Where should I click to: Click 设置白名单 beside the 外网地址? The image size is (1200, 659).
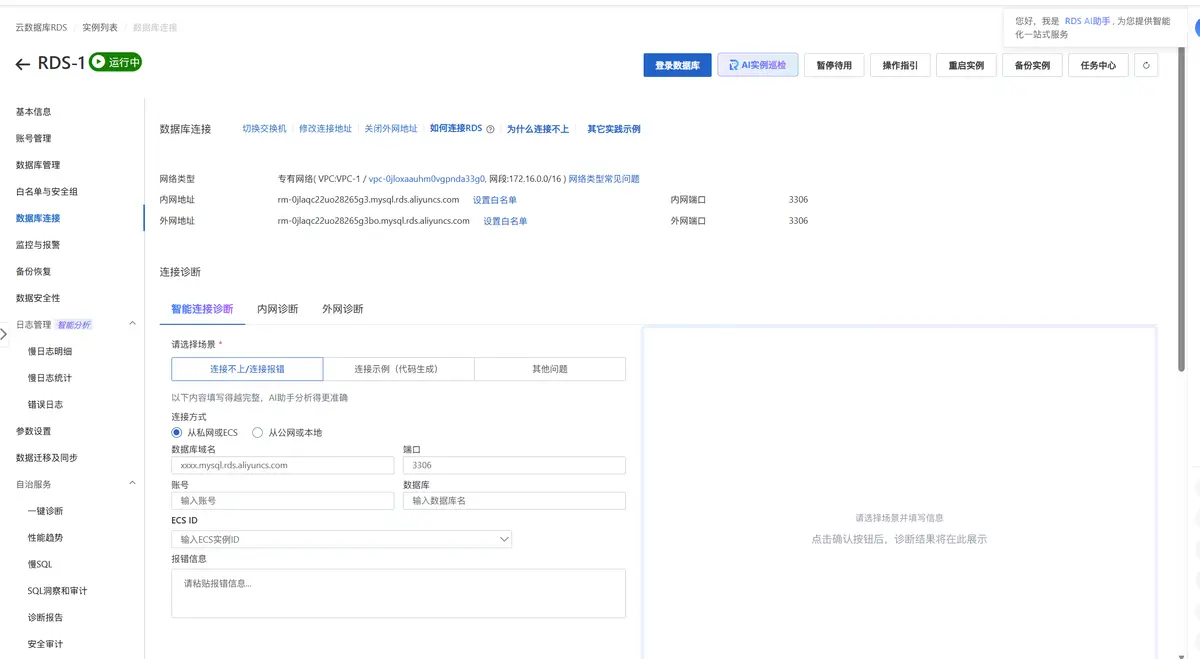click(x=505, y=221)
